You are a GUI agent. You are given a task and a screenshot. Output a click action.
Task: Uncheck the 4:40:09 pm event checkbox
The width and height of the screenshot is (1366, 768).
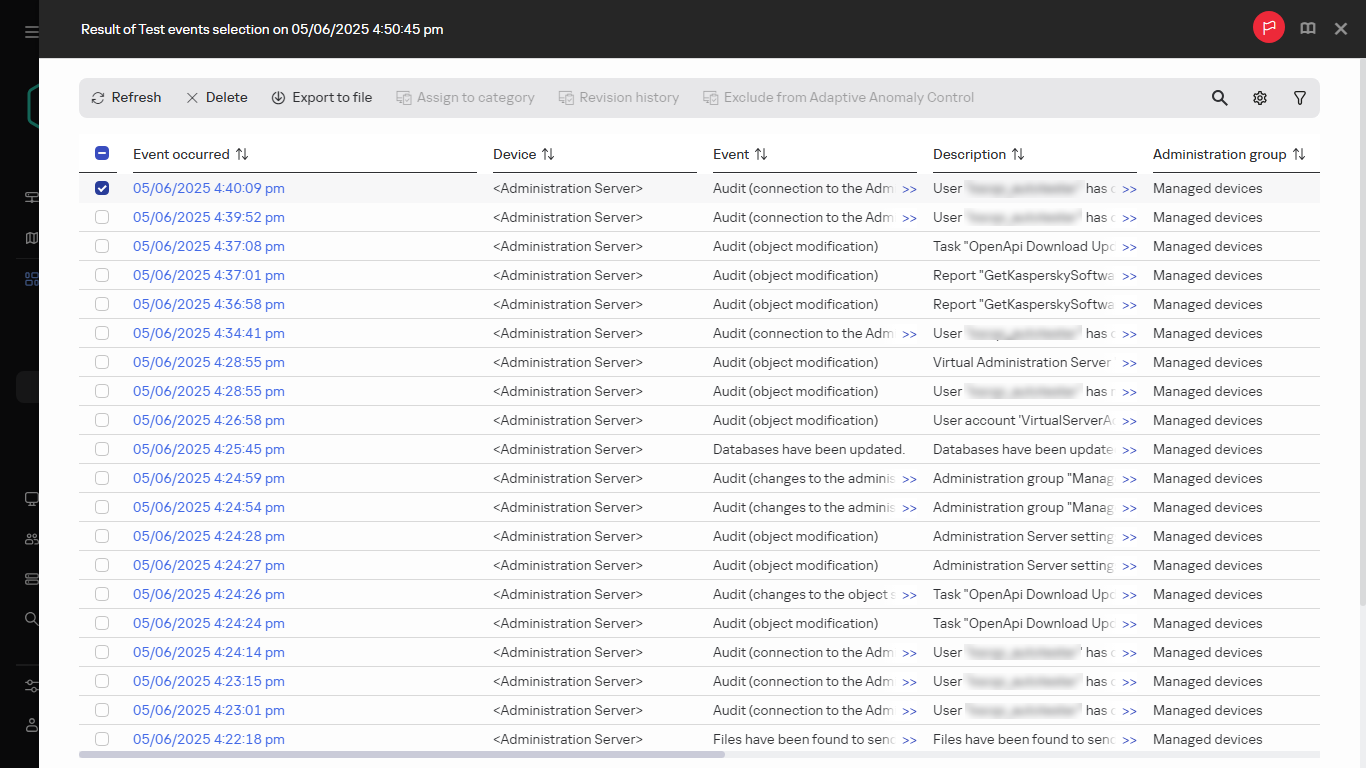pos(102,188)
